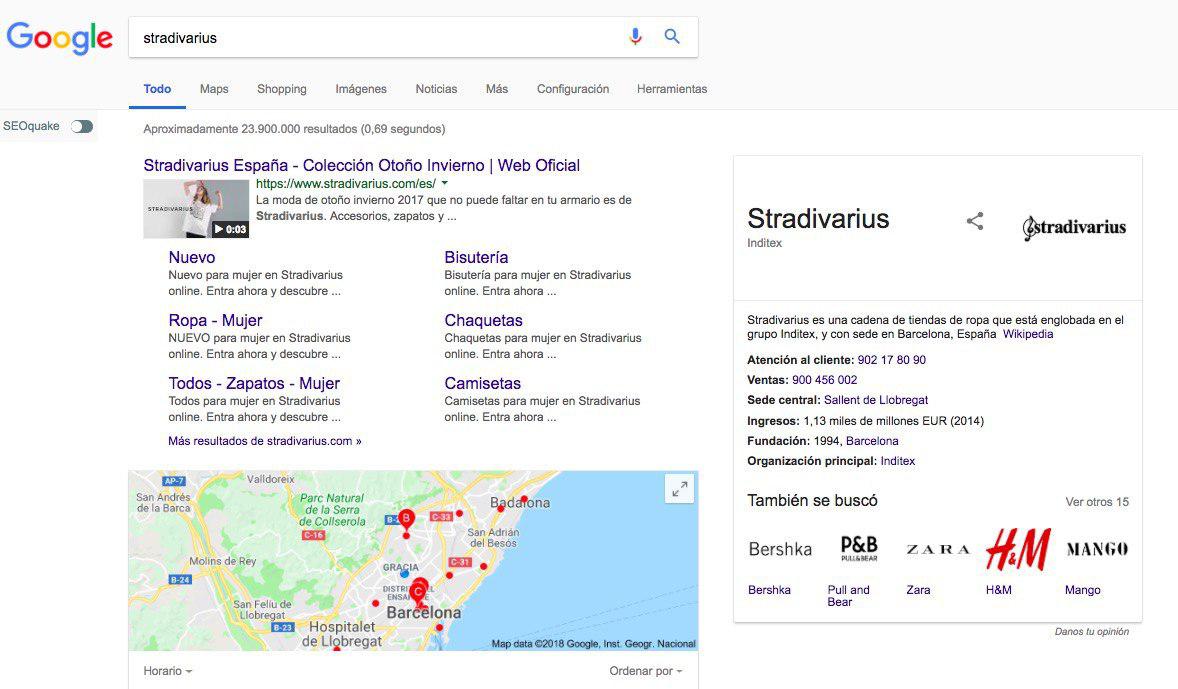Click the H&M logo

[x=1017, y=549]
